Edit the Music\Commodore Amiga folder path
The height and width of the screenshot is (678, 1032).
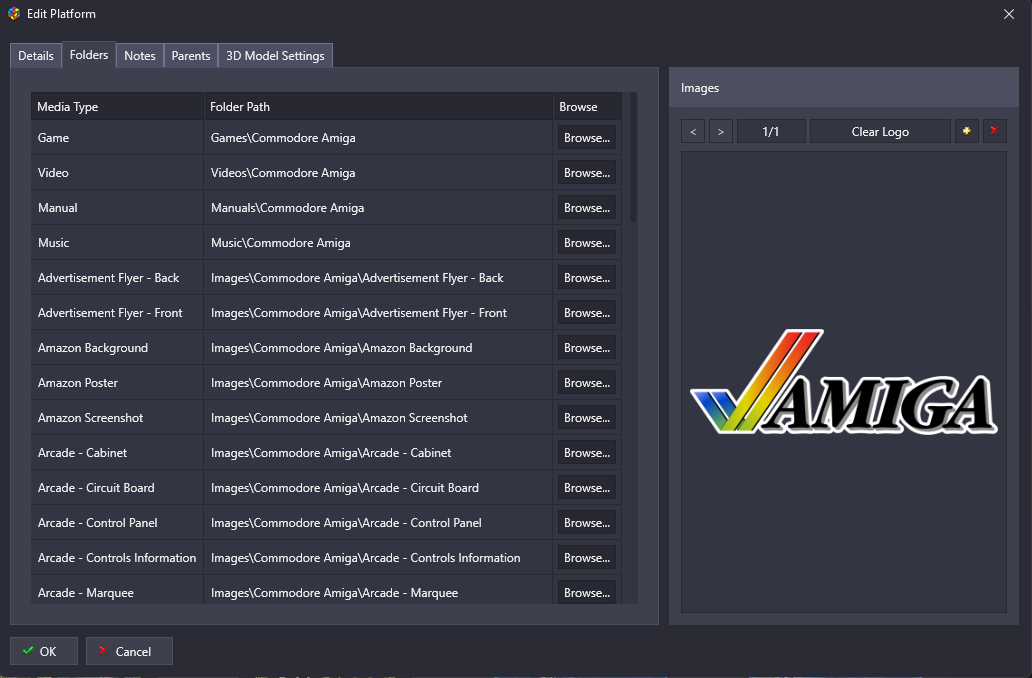click(x=378, y=242)
